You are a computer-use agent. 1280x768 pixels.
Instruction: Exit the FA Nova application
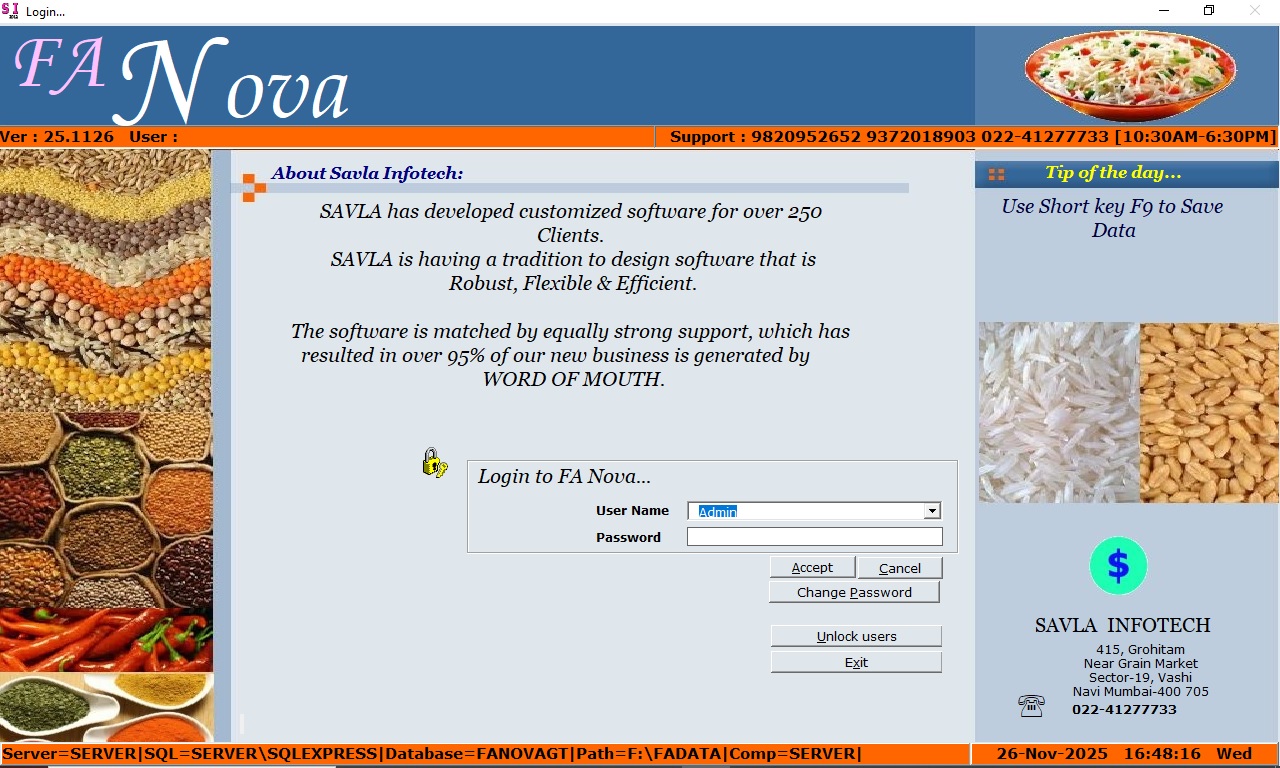(x=856, y=663)
